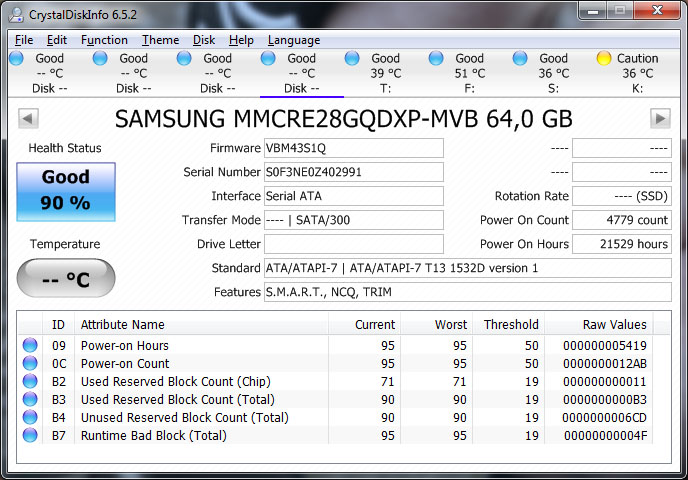Click status orb of Power-on Count row
Image resolution: width=688 pixels, height=480 pixels.
tap(30, 363)
